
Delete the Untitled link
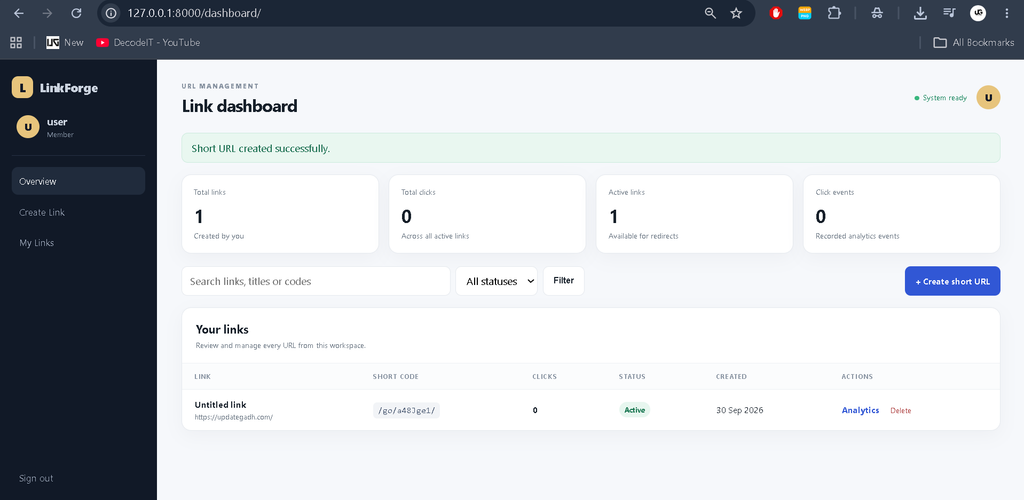click(x=901, y=411)
